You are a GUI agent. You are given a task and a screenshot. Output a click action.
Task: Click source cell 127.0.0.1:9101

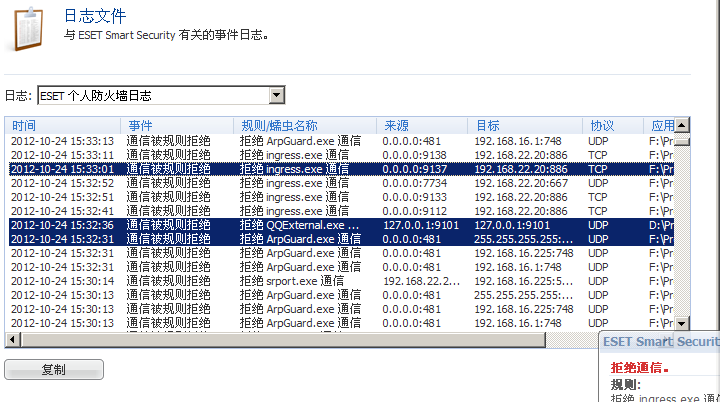421,225
